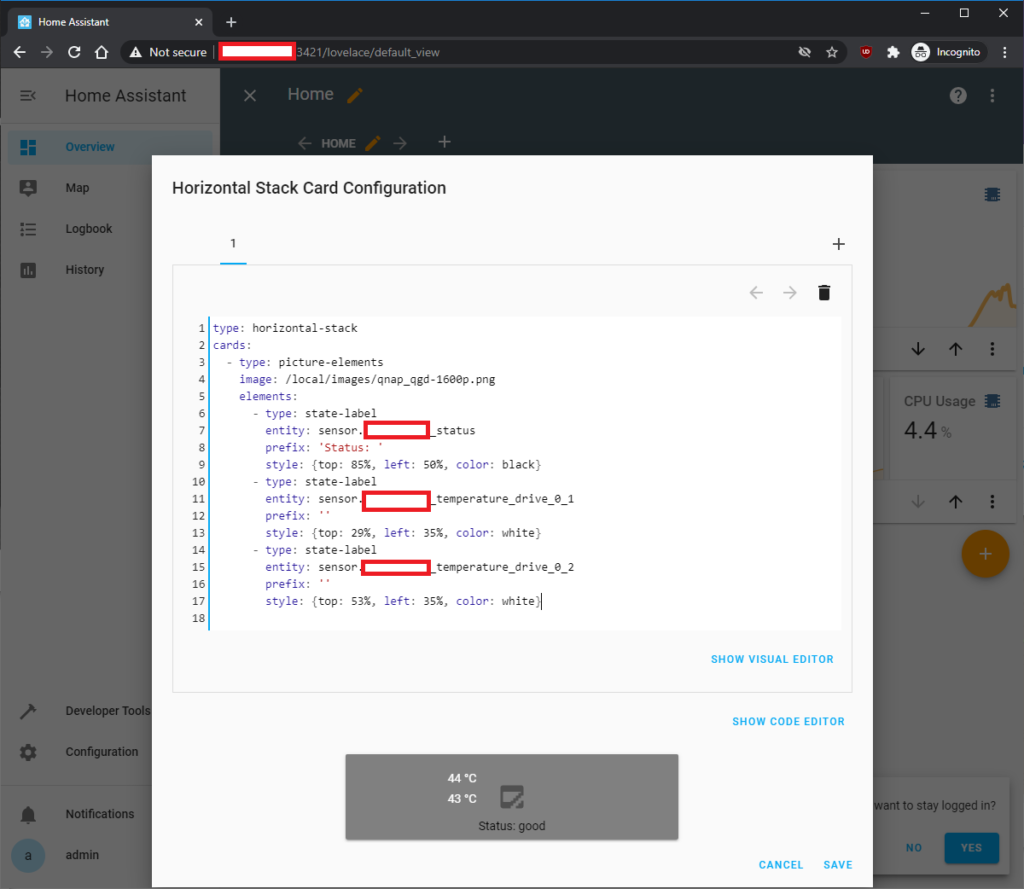Open the dashboard overflow menu in header
The image size is (1024, 889).
992,96
